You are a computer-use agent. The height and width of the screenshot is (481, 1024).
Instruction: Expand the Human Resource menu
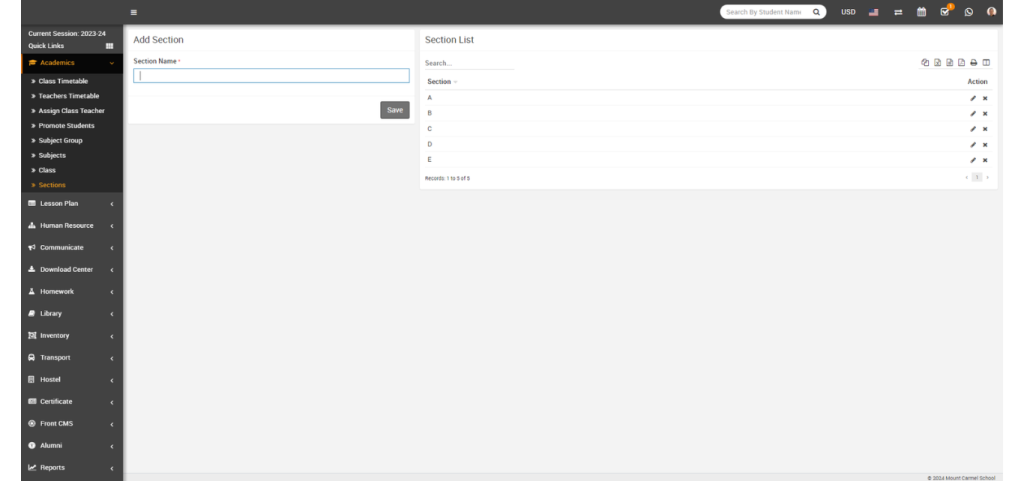(70, 225)
